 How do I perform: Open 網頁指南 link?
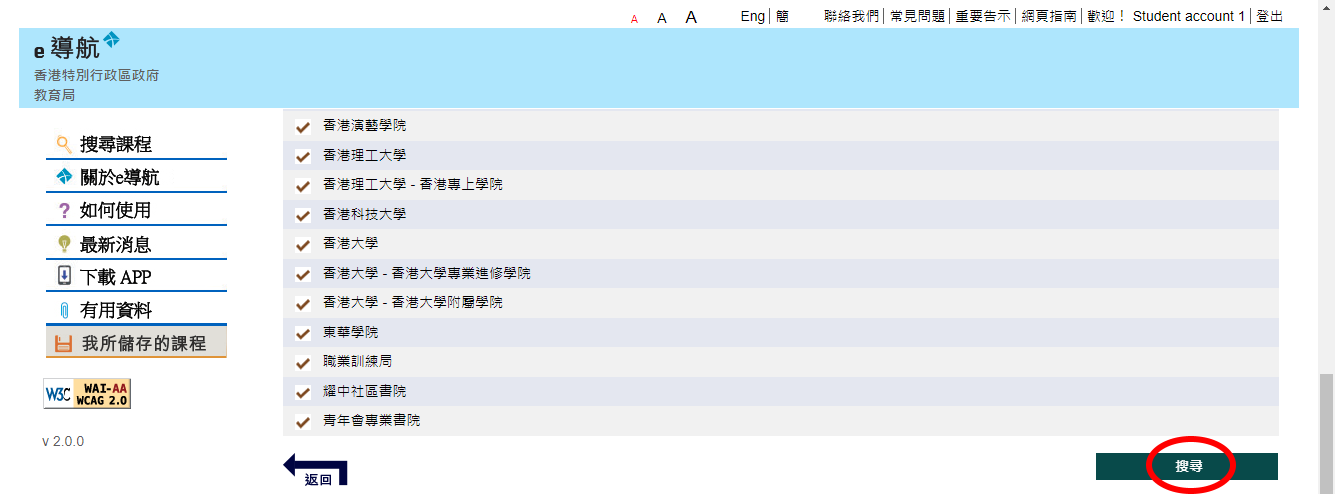click(1049, 16)
